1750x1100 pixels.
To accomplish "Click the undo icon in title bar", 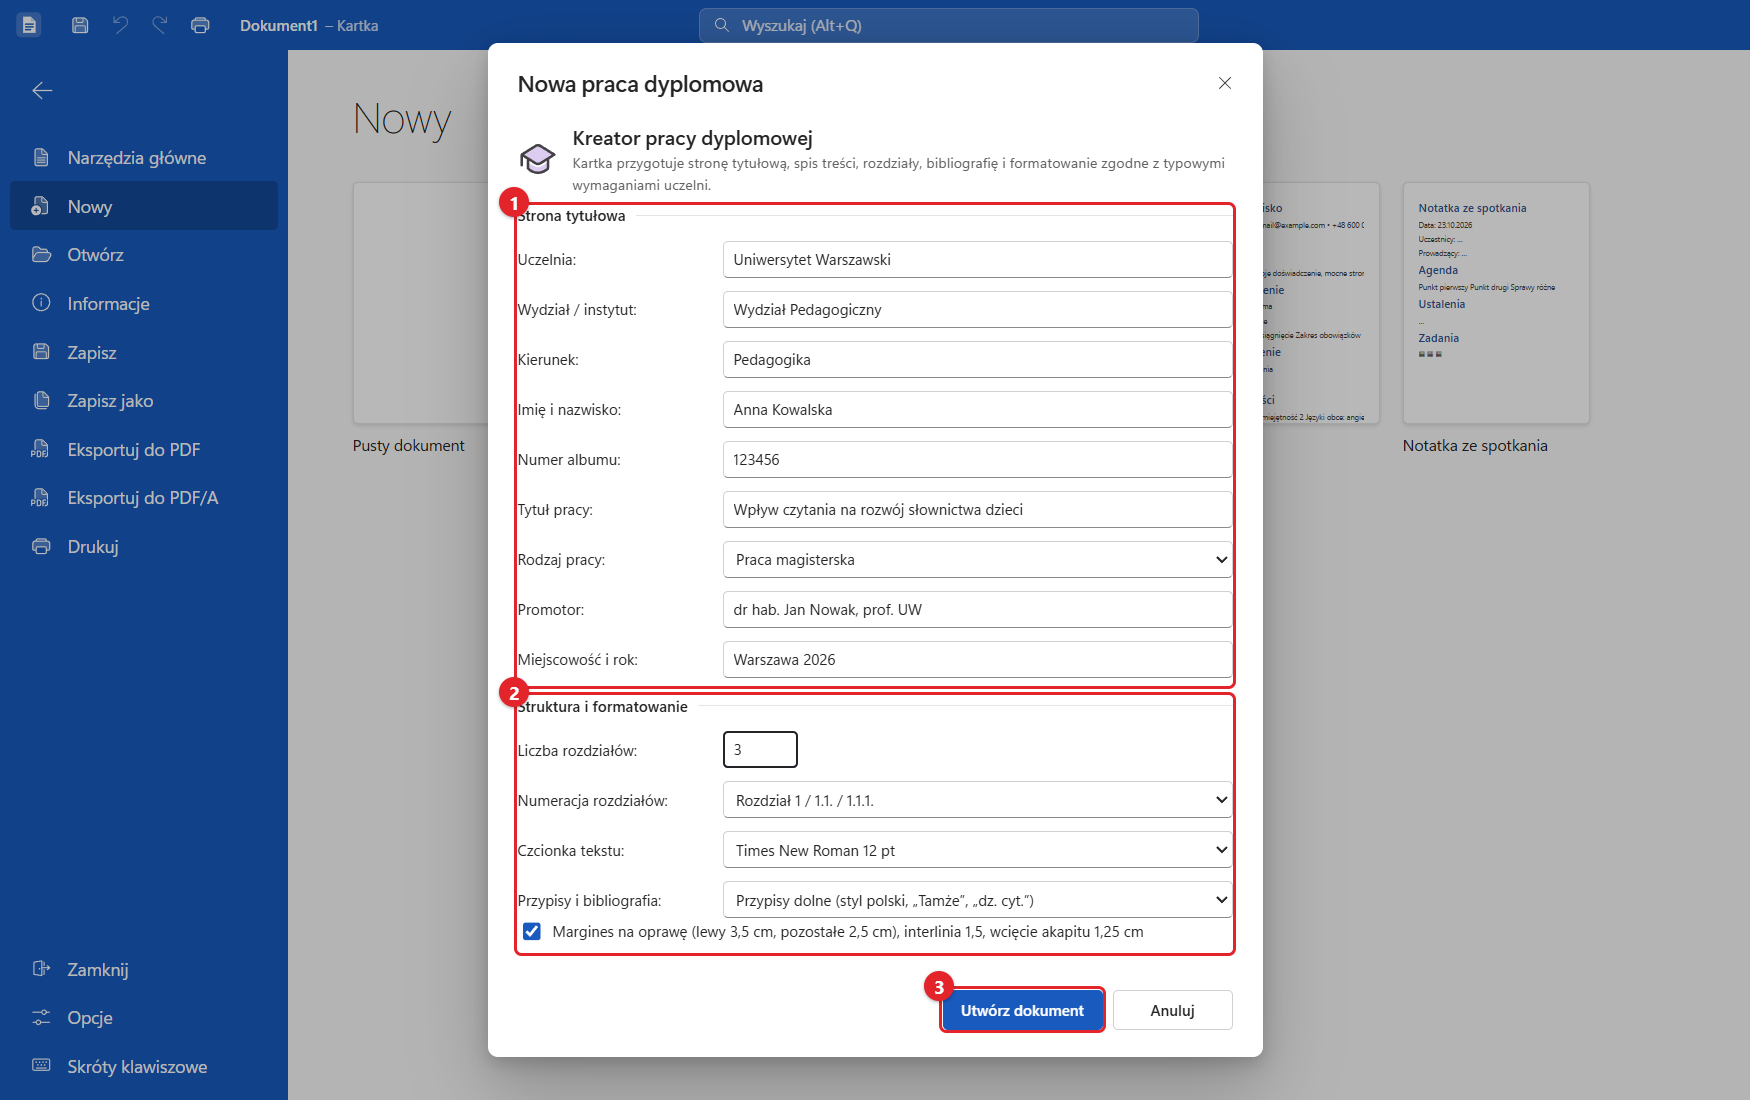I will tap(120, 25).
